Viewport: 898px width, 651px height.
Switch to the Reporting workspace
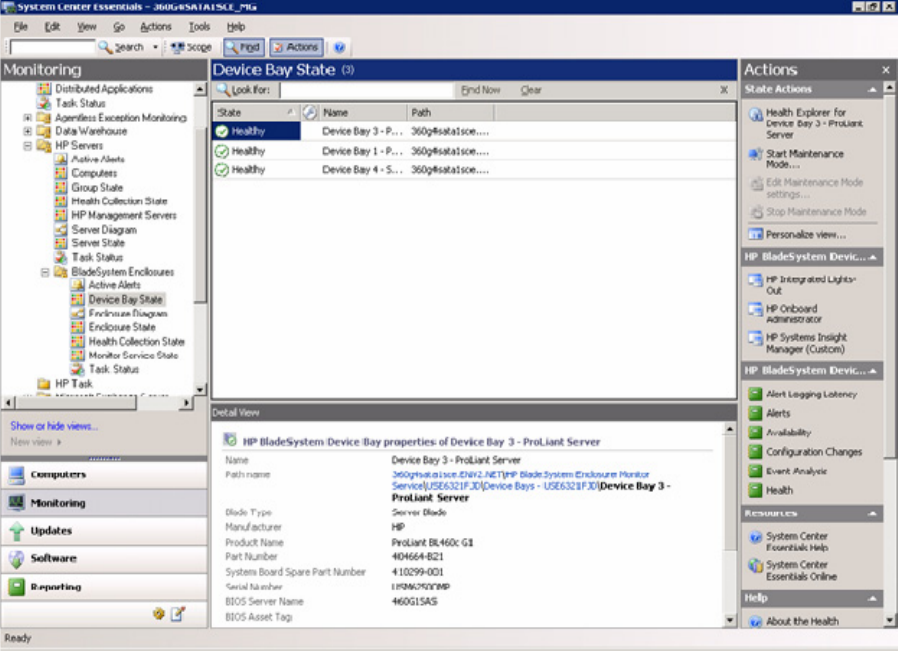(56, 587)
